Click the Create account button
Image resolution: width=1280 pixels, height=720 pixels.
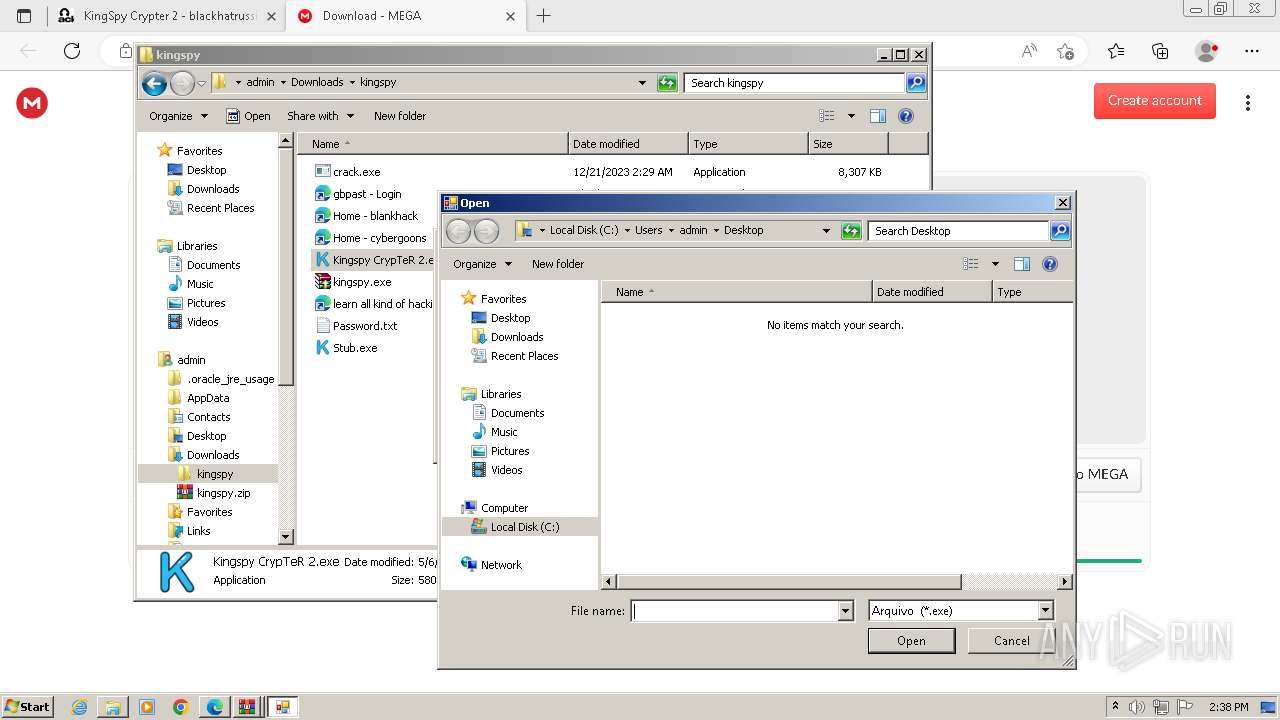click(x=1154, y=100)
